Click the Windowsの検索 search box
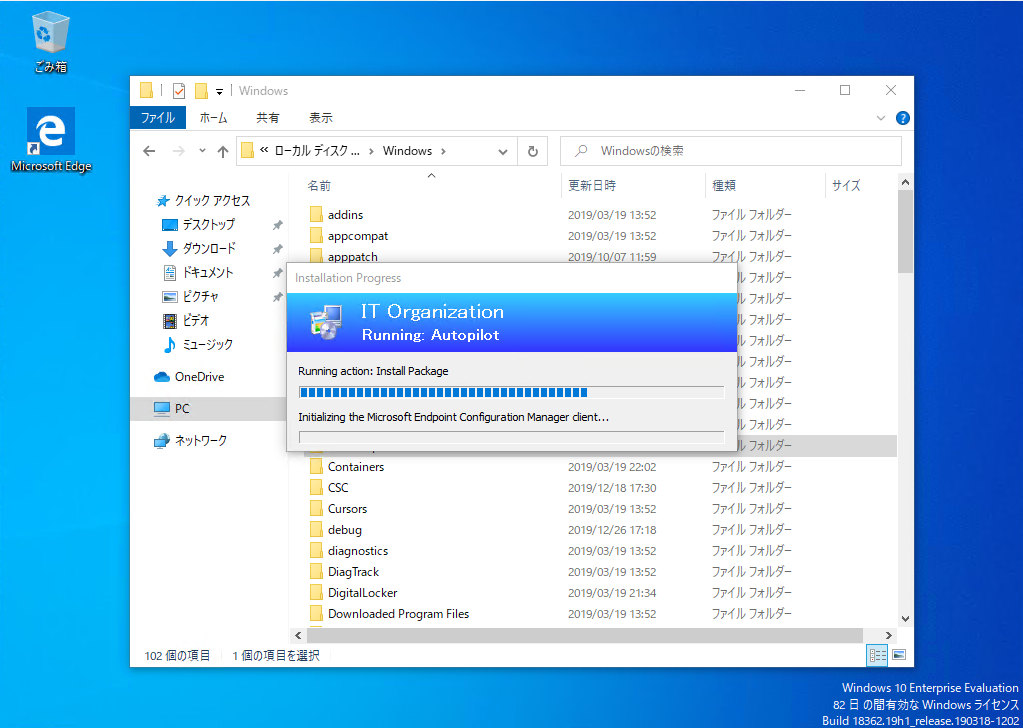1023x728 pixels. coord(731,151)
